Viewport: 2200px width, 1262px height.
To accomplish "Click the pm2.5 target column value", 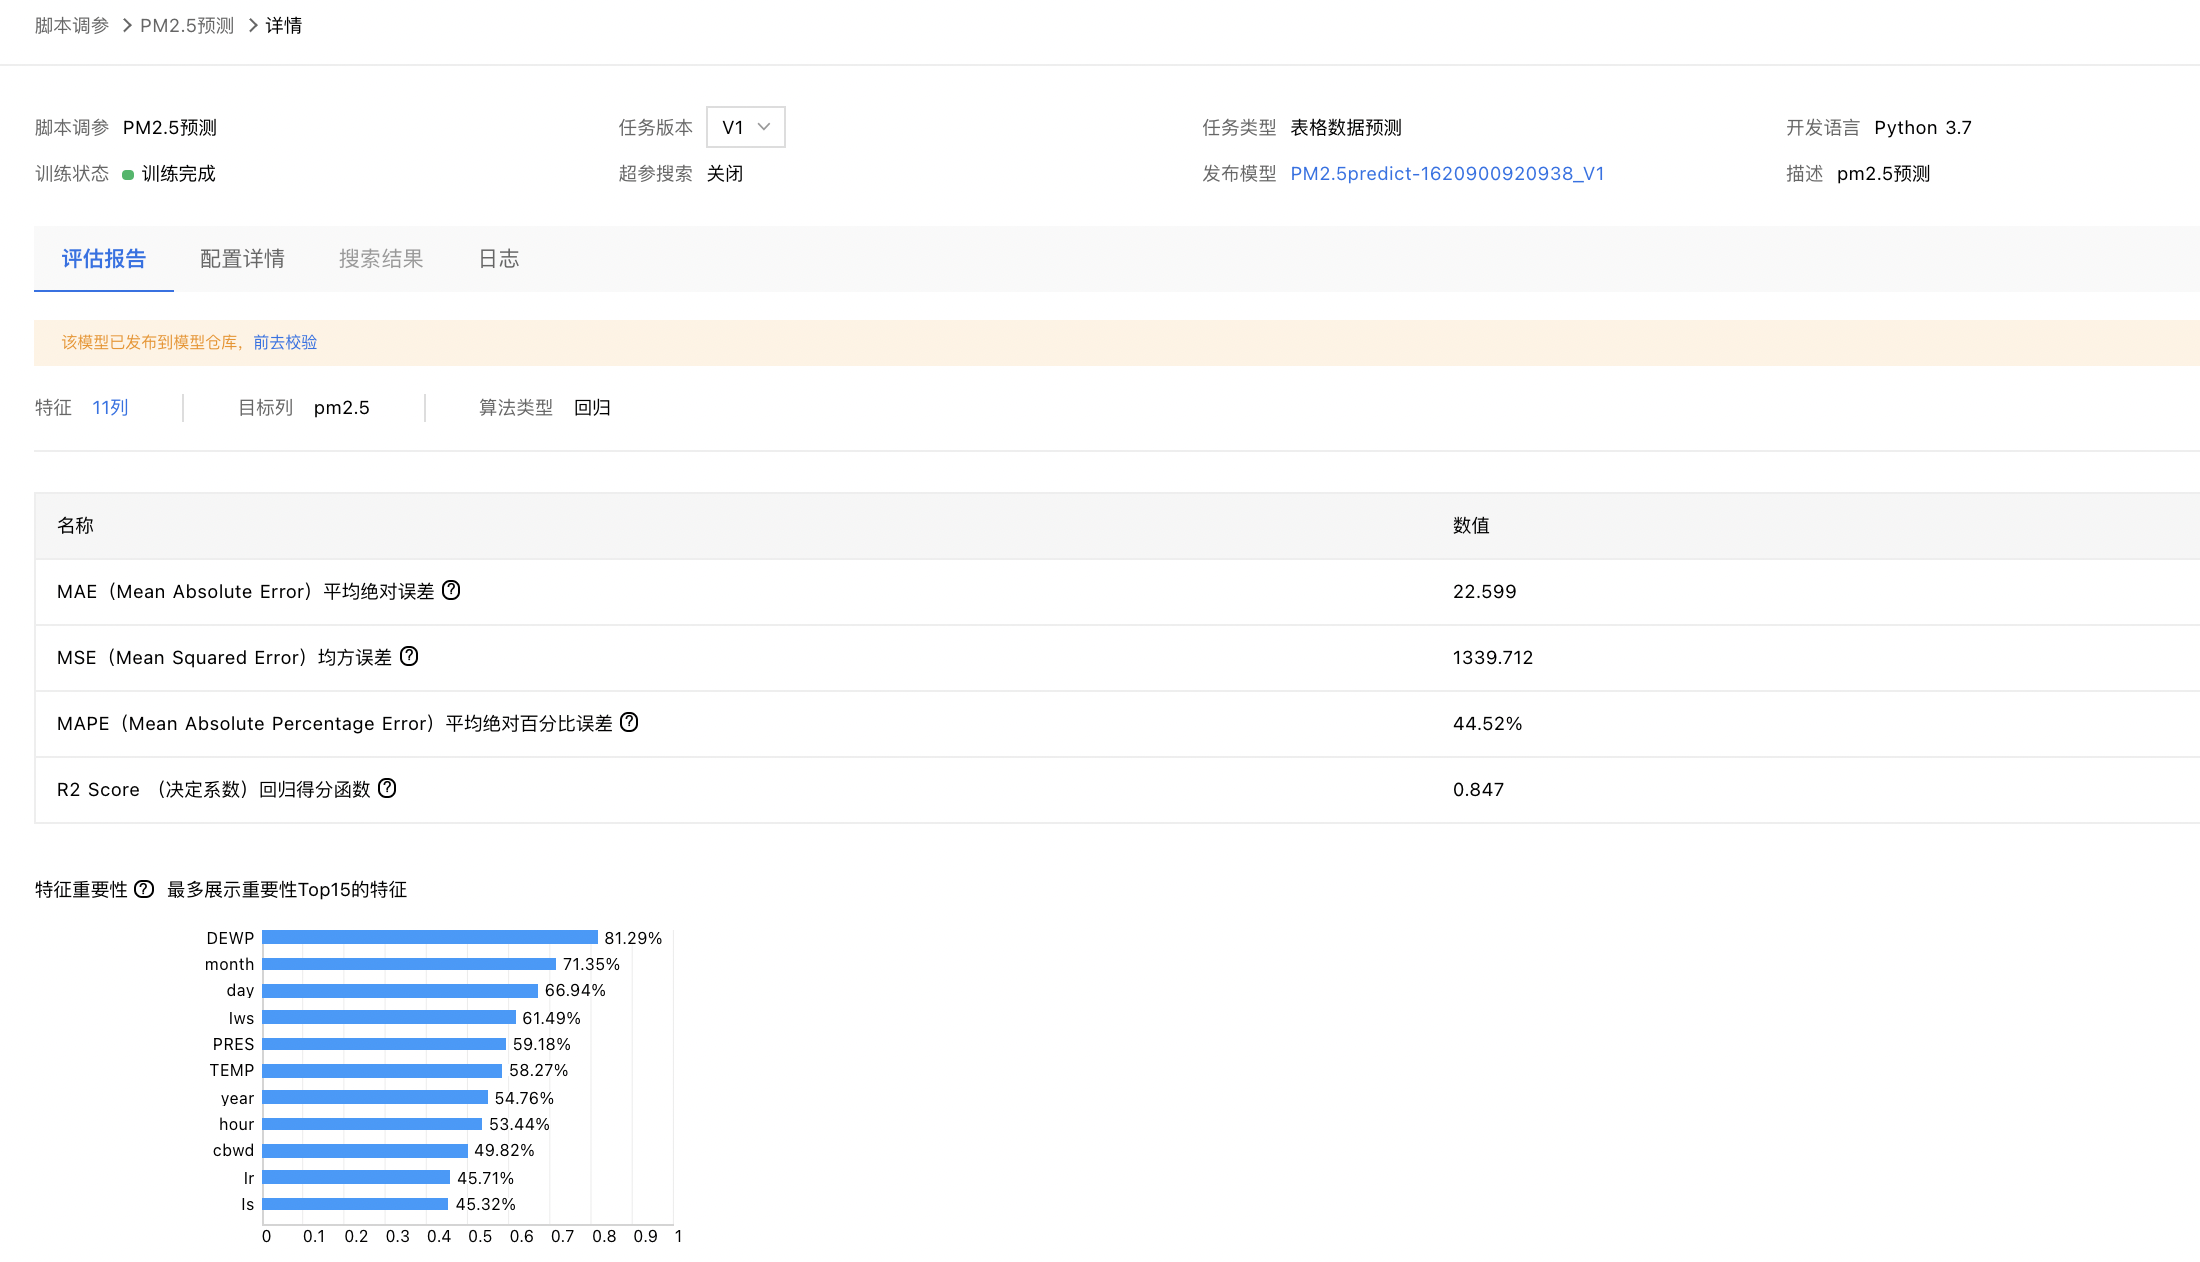I will 342,407.
